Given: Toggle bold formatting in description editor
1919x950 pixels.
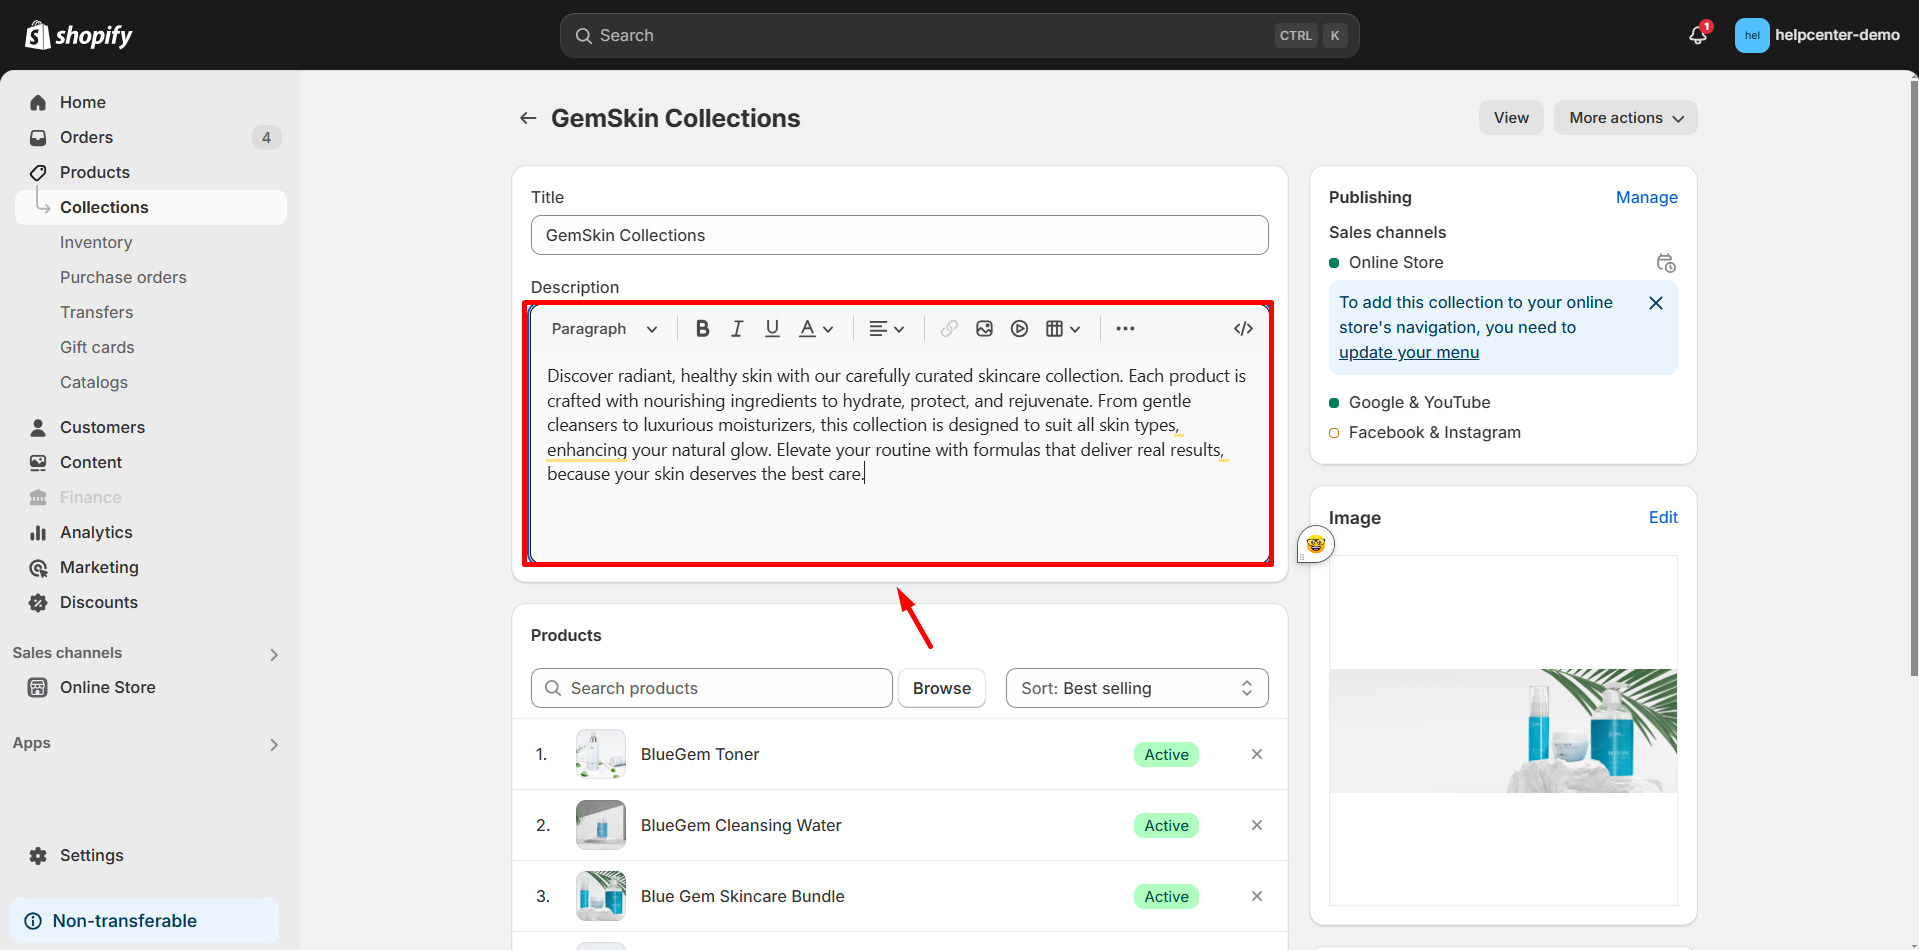Looking at the screenshot, I should pos(702,329).
